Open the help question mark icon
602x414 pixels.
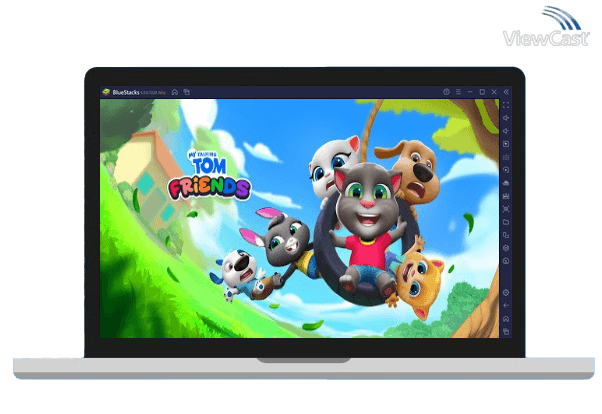pos(446,92)
